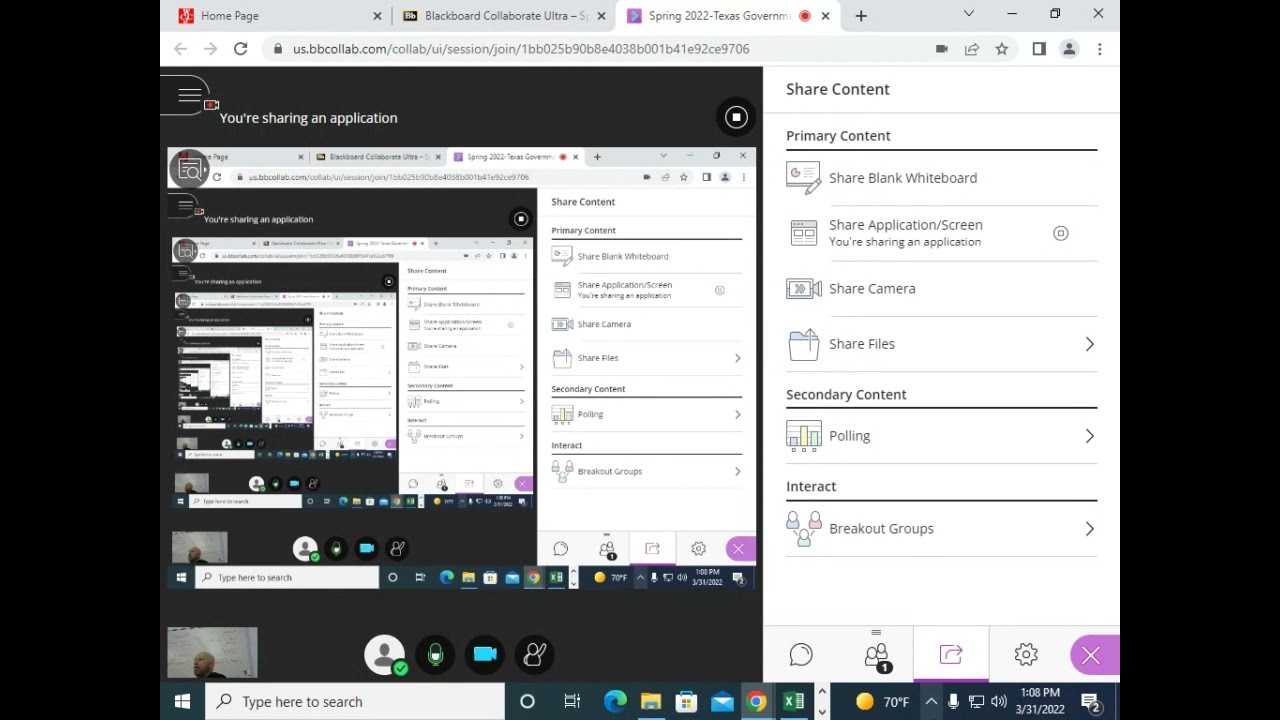Click the Share Blank Whiteboard icon

803,177
